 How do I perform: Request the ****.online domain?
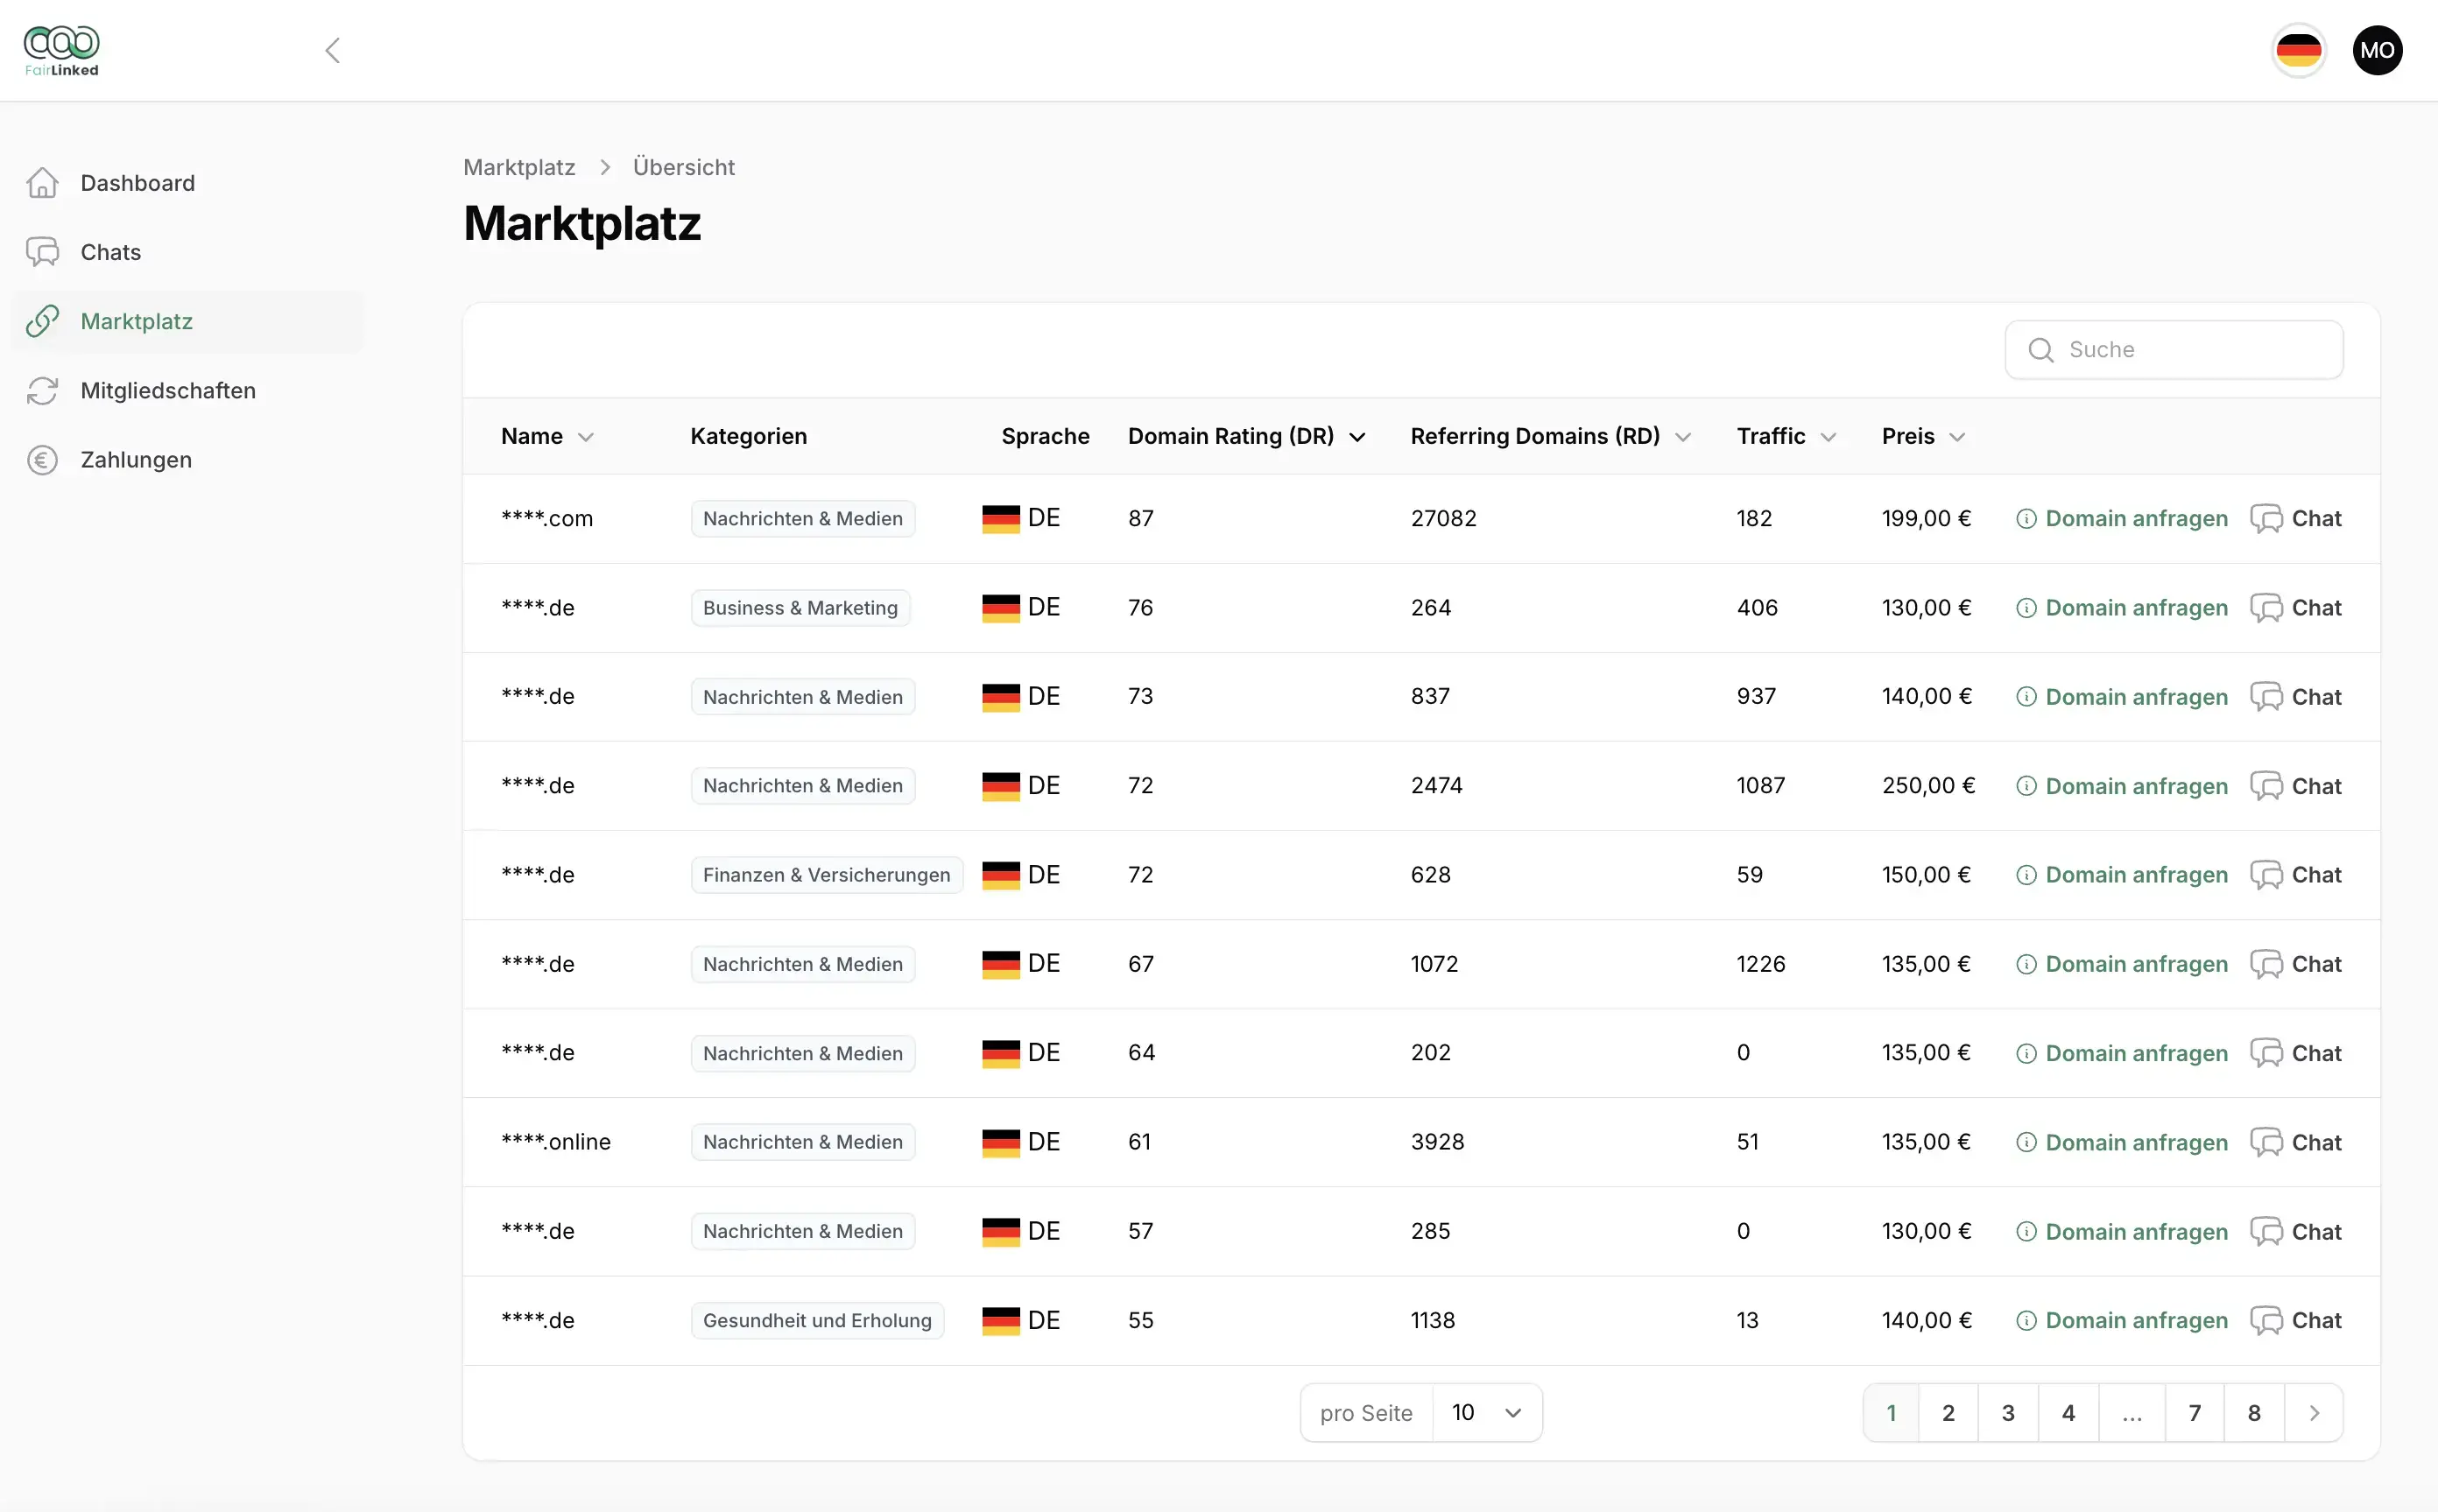click(2121, 1141)
